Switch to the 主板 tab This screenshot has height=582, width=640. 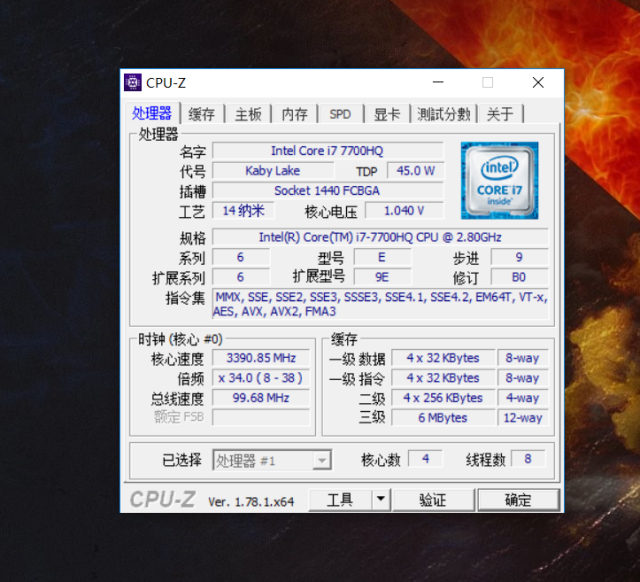(x=248, y=114)
